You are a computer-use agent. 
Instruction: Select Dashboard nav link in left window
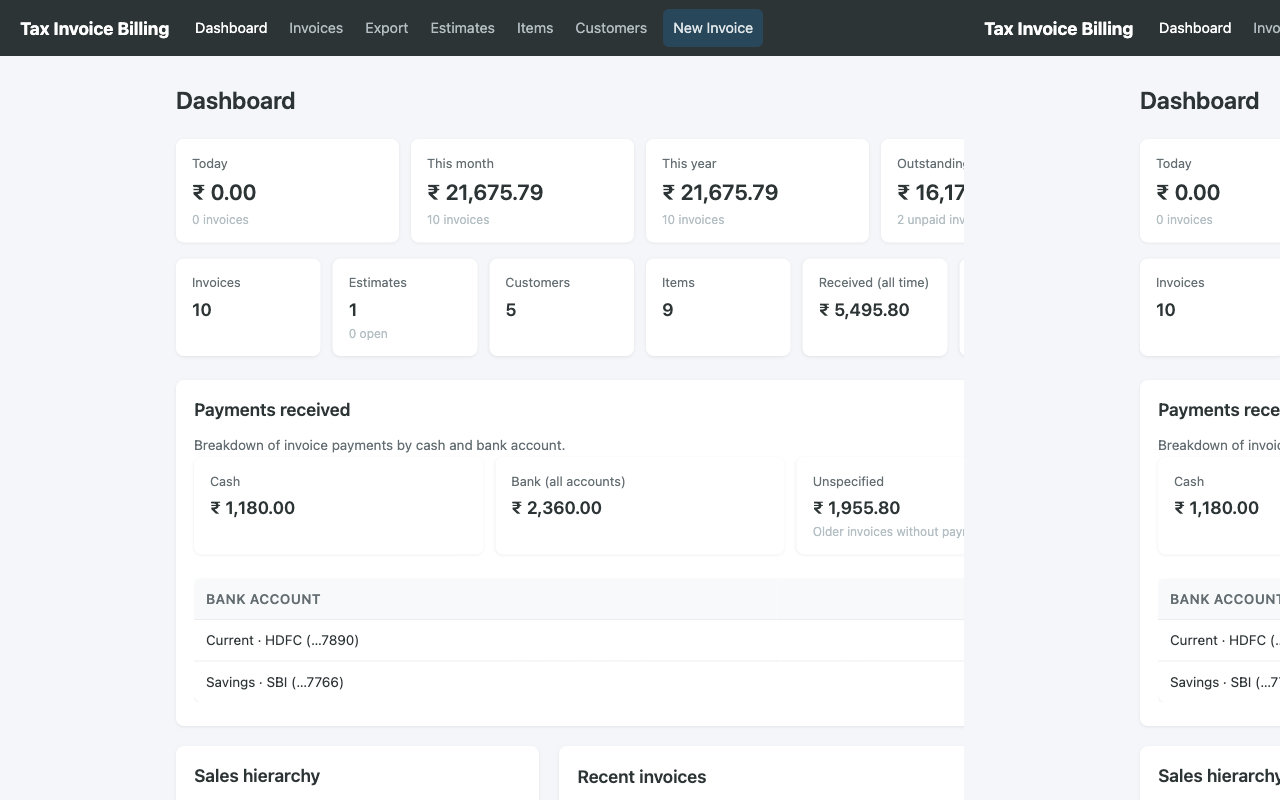point(231,28)
